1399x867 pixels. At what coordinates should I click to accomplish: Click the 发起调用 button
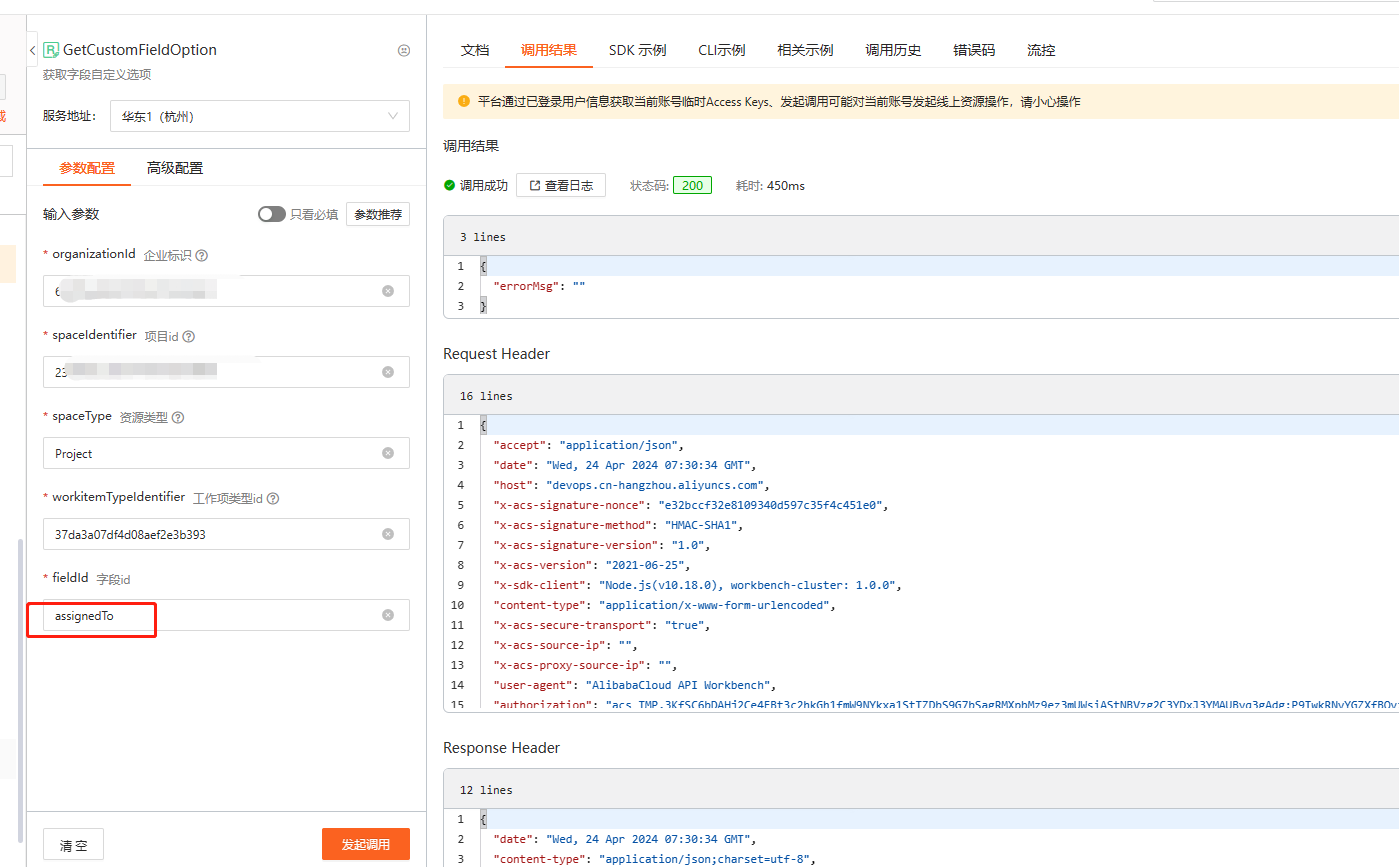click(366, 845)
